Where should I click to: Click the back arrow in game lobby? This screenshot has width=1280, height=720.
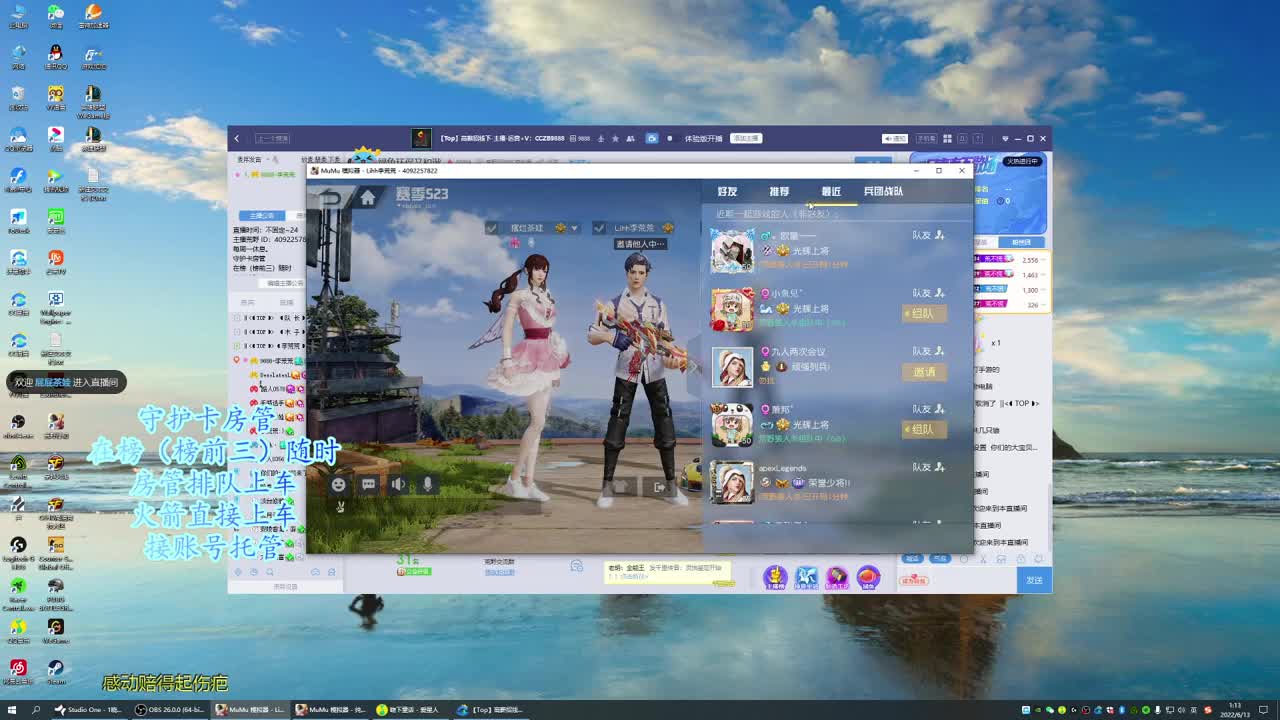point(330,198)
